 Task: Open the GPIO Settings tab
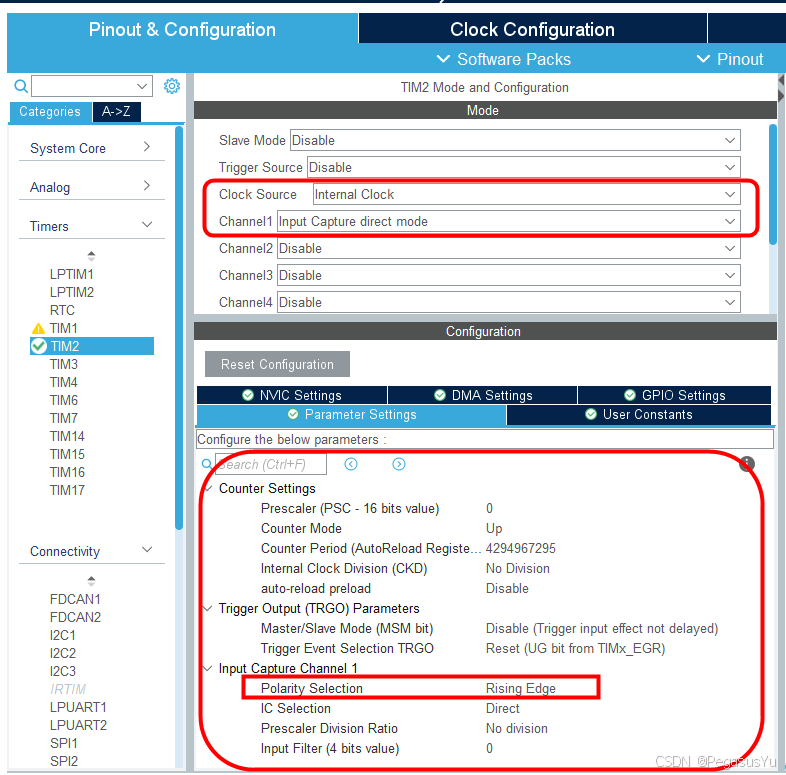[x=675, y=395]
